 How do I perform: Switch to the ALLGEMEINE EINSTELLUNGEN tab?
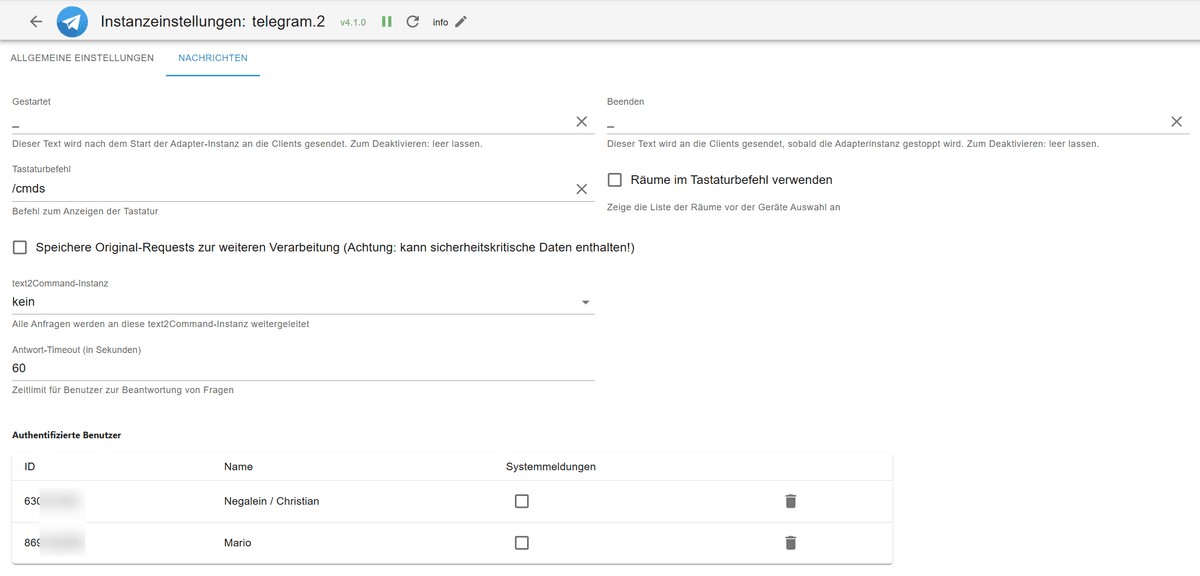[80, 58]
